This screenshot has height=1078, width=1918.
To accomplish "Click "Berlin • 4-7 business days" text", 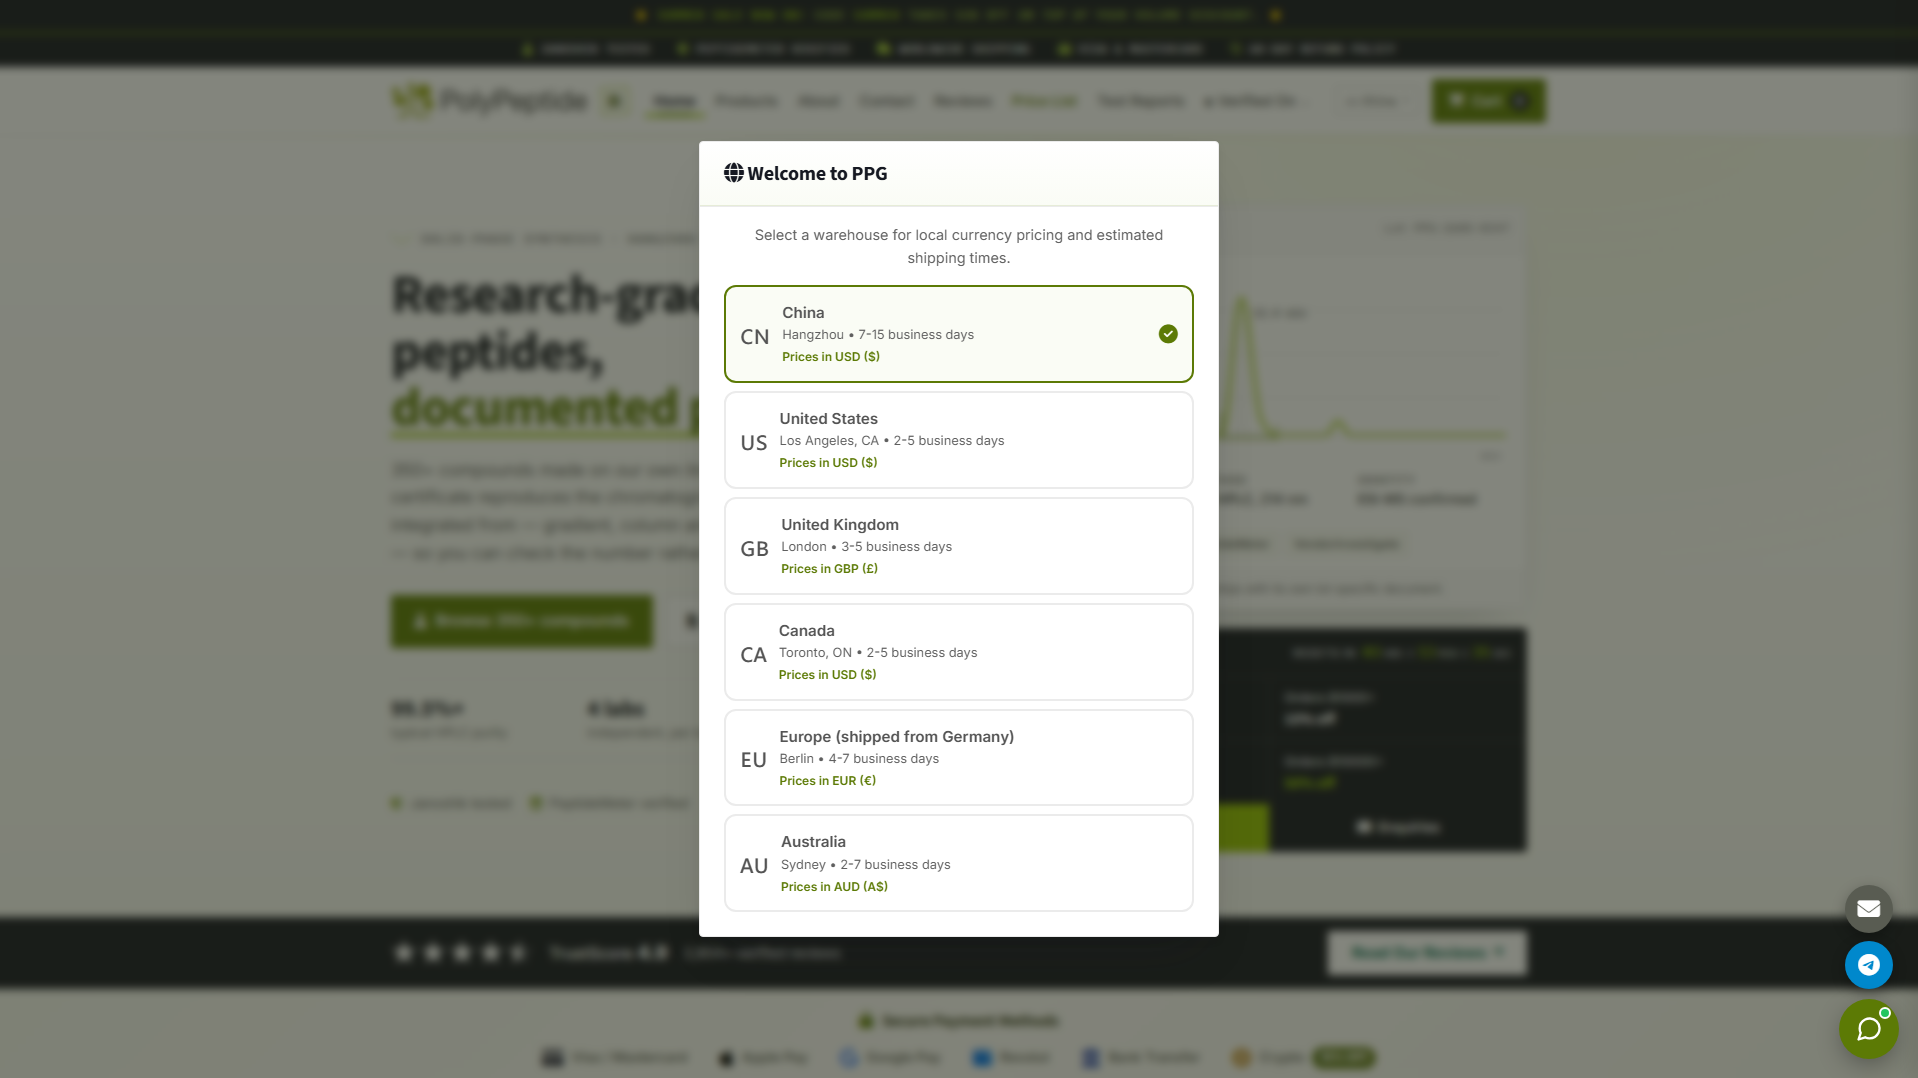I will (860, 759).
